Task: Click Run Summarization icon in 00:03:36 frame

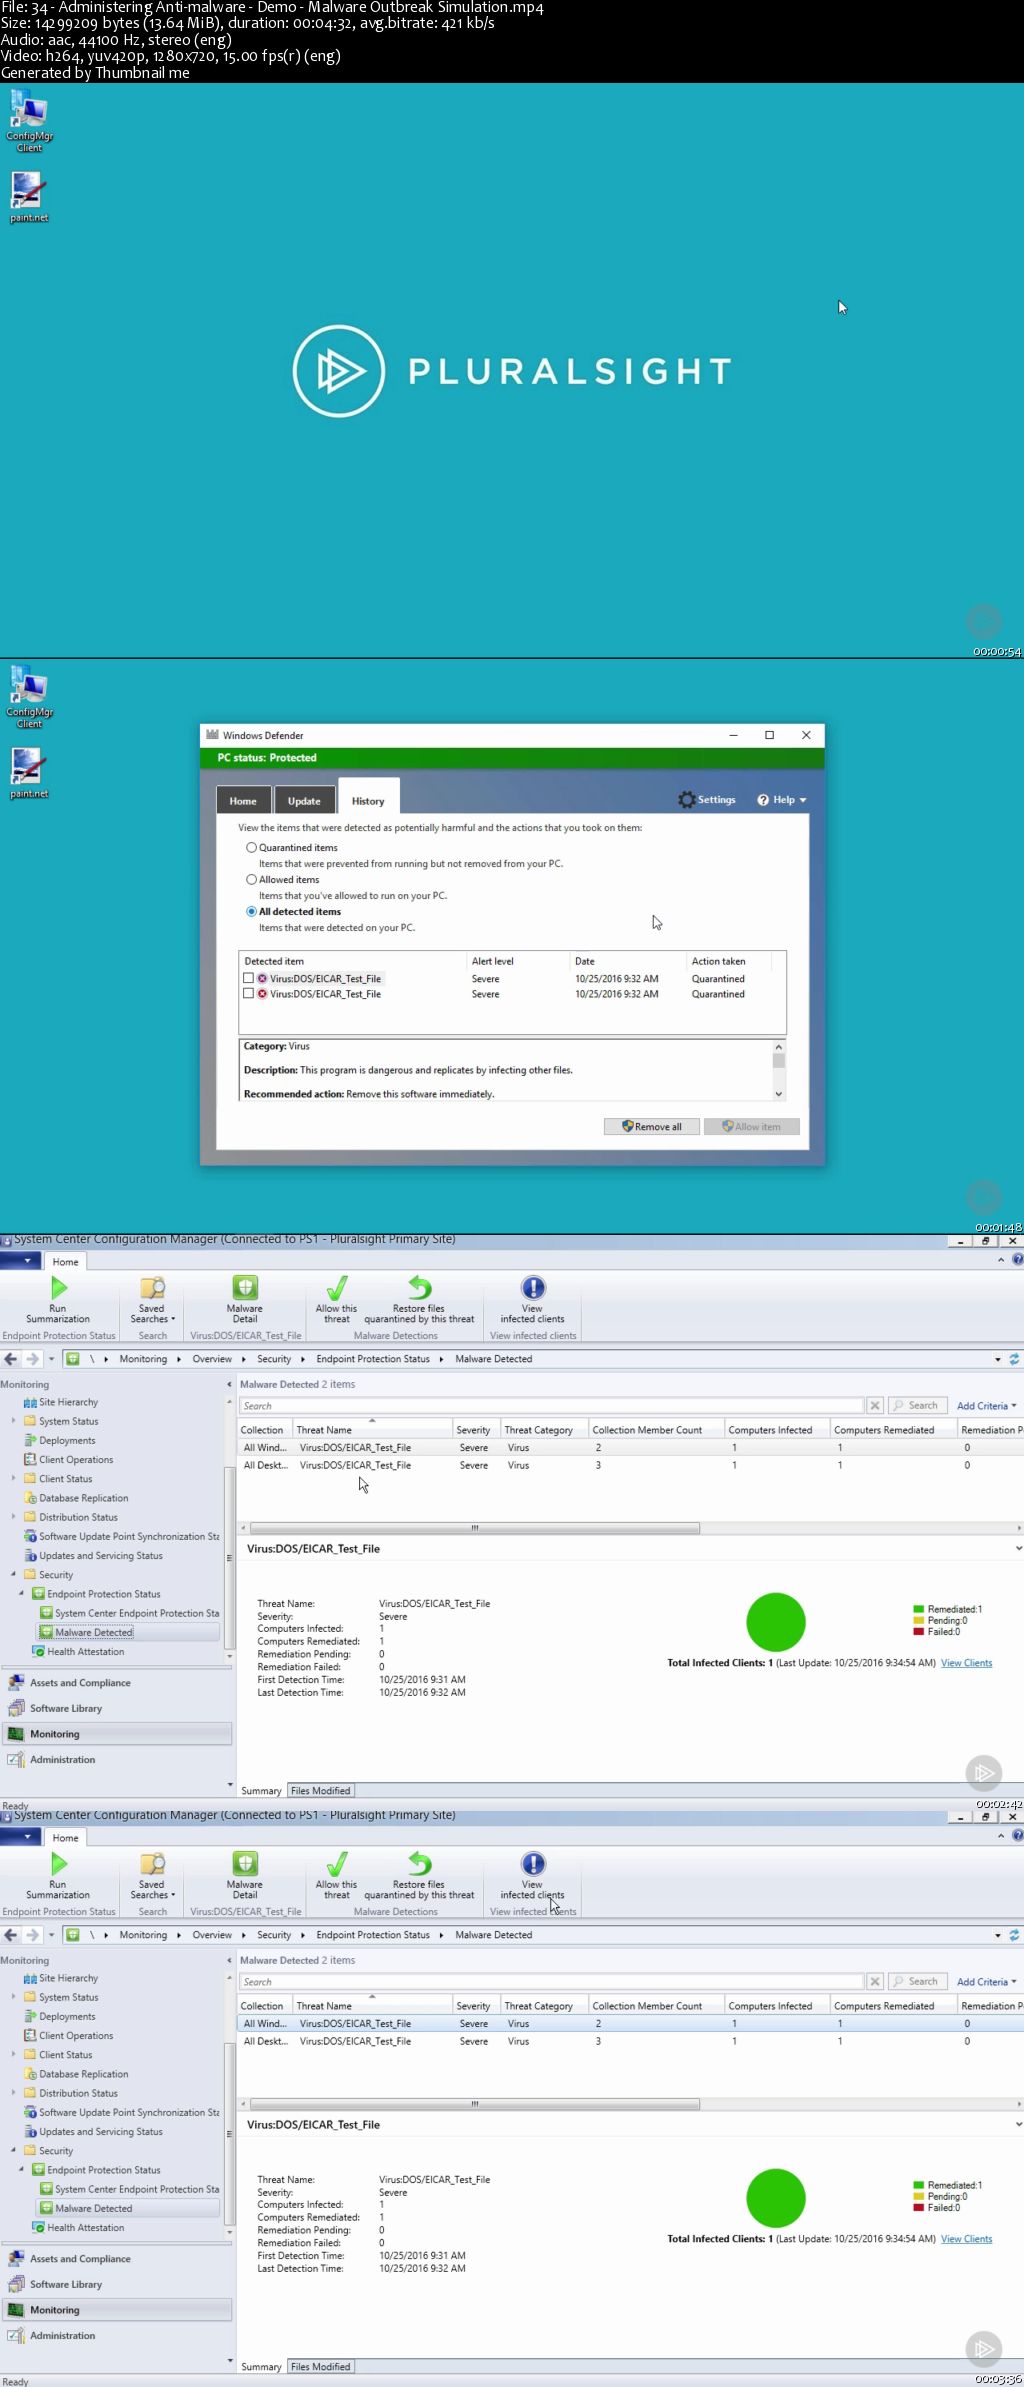Action: [58, 1864]
